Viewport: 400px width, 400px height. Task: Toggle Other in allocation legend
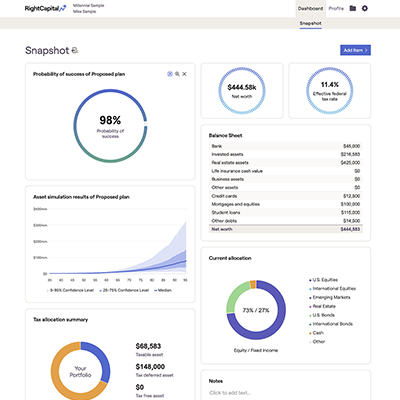coord(317,342)
